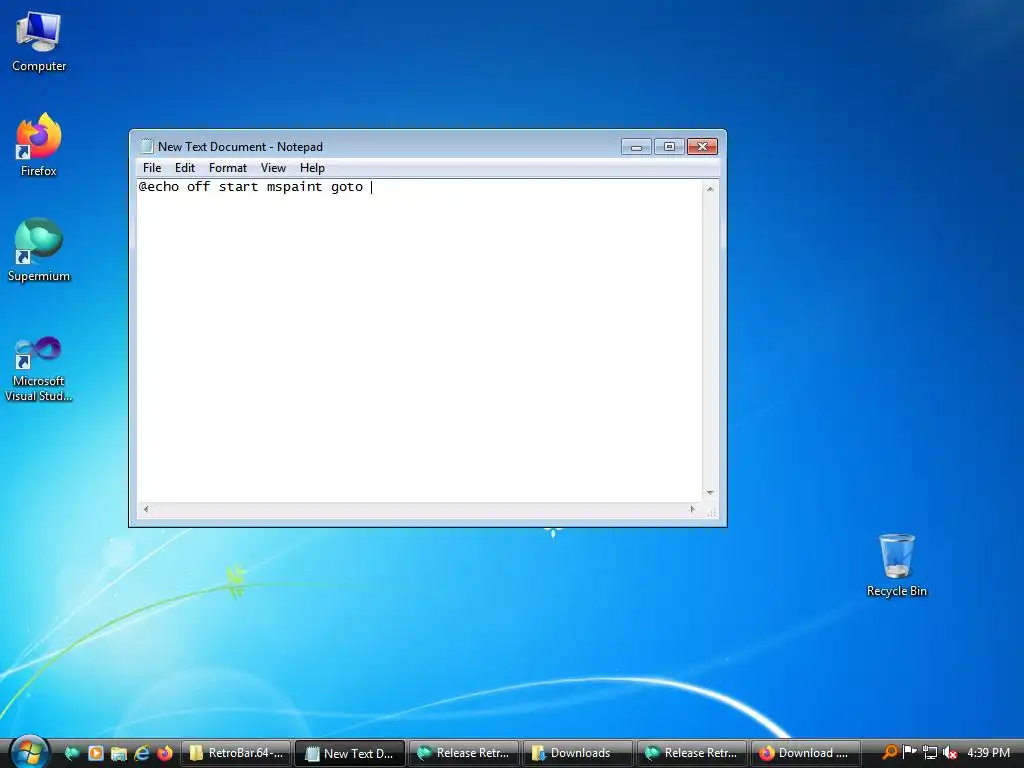Open the Help menu in Notepad
Viewport: 1024px width, 768px height.
pyautogui.click(x=312, y=168)
